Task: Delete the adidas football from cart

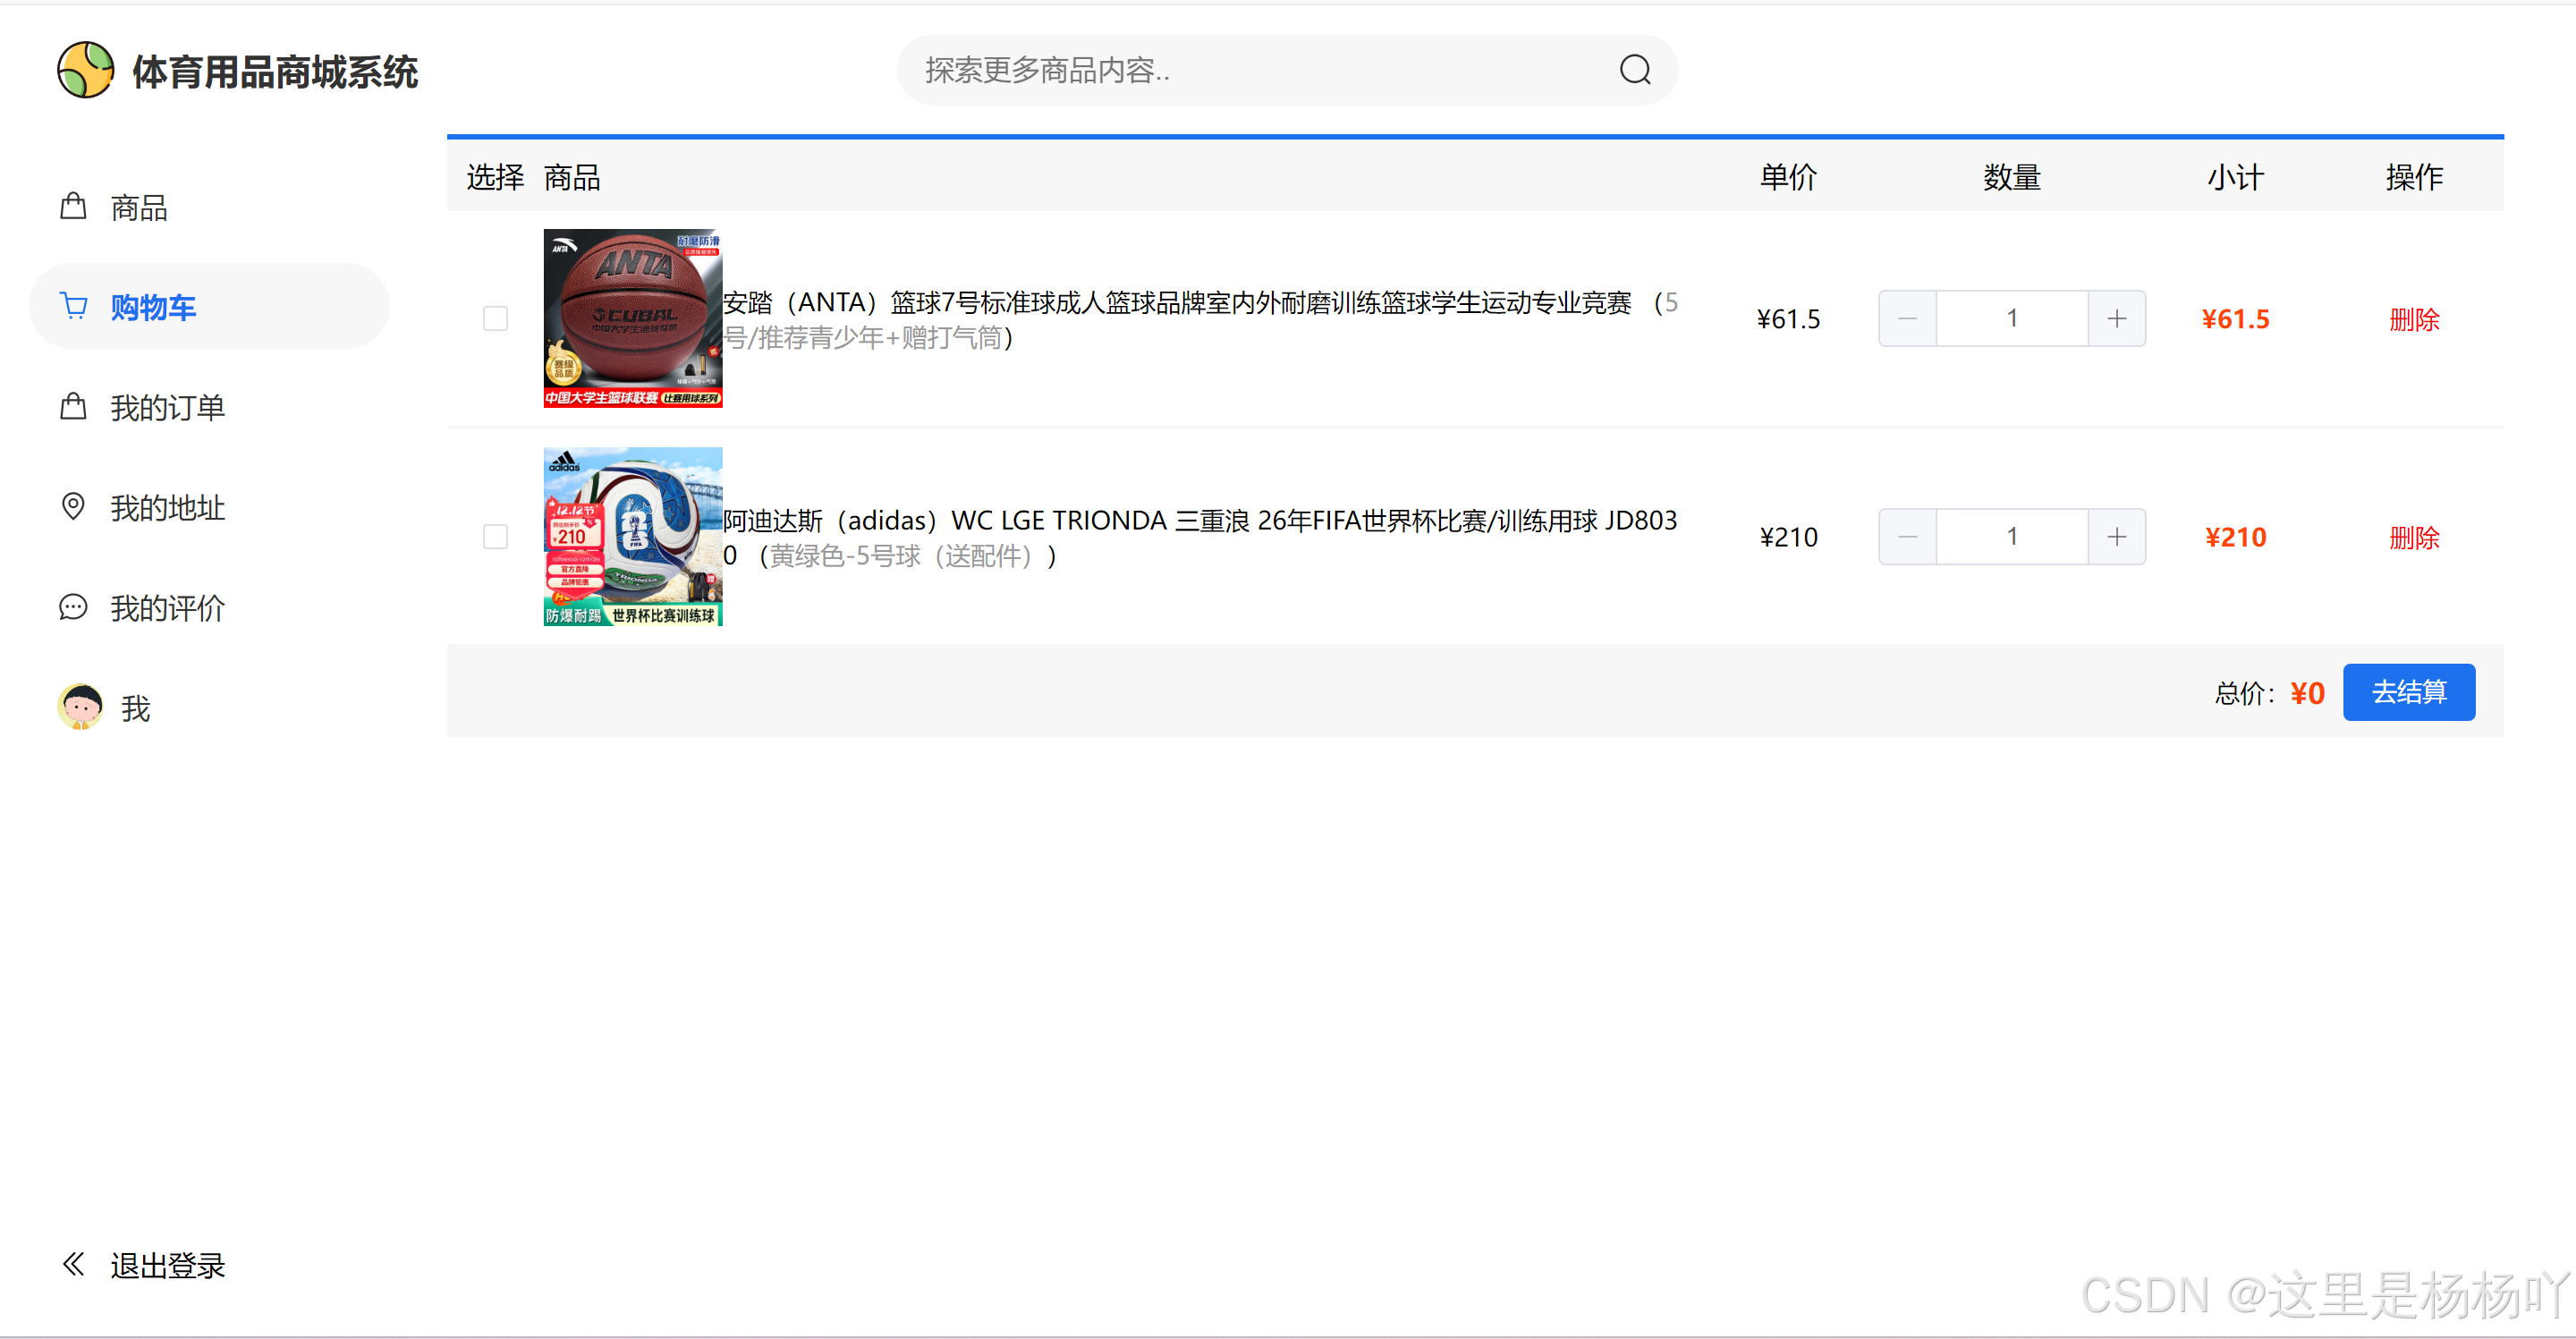Action: (2414, 537)
